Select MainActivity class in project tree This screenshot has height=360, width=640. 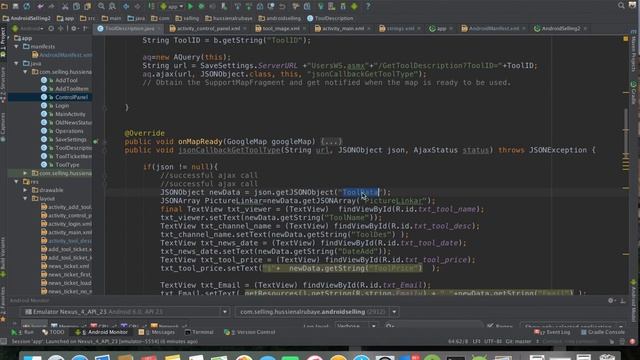70,114
